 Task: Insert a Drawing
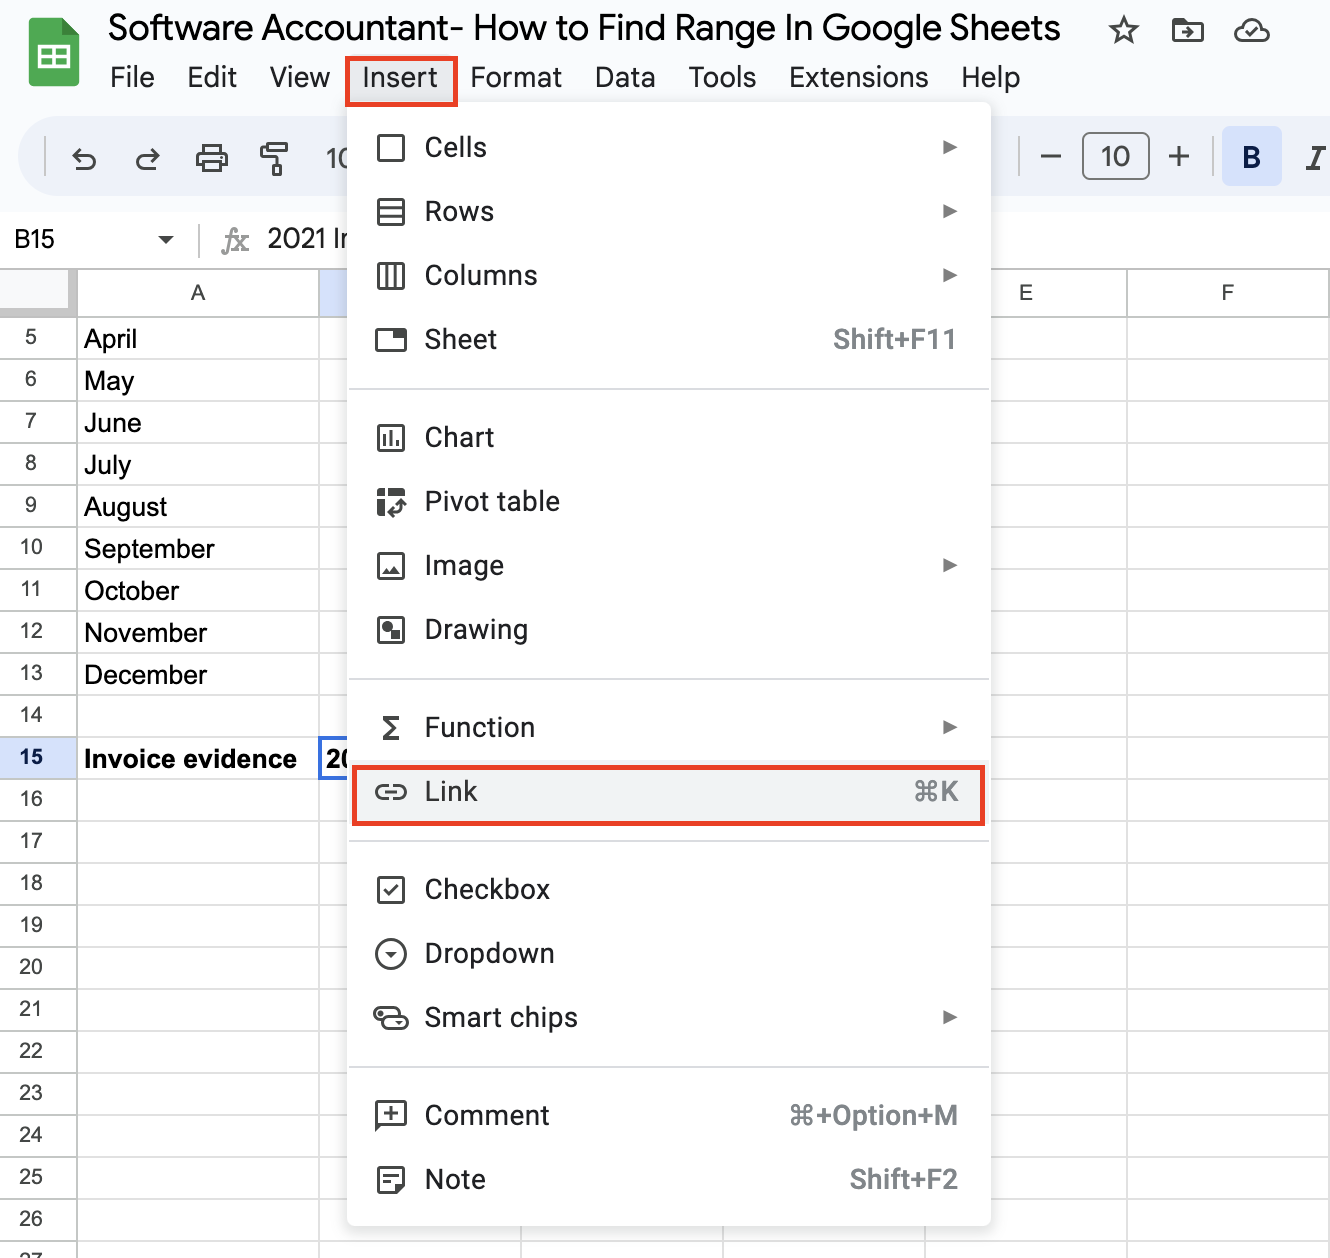[x=668, y=630]
